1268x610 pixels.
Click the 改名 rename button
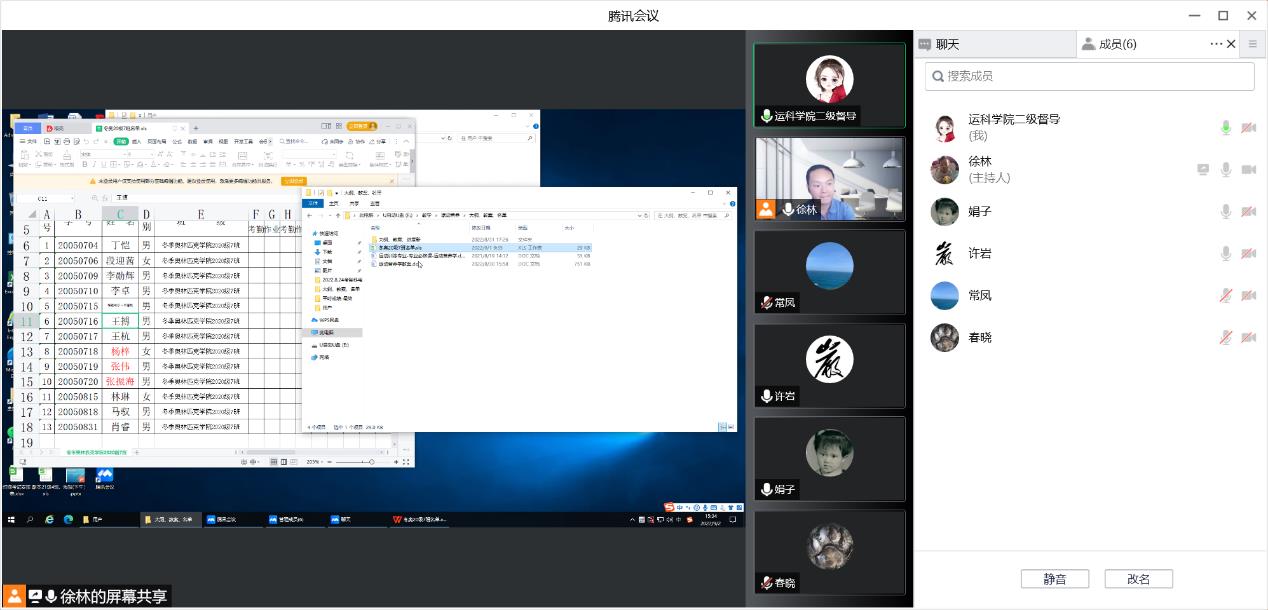(x=1139, y=579)
